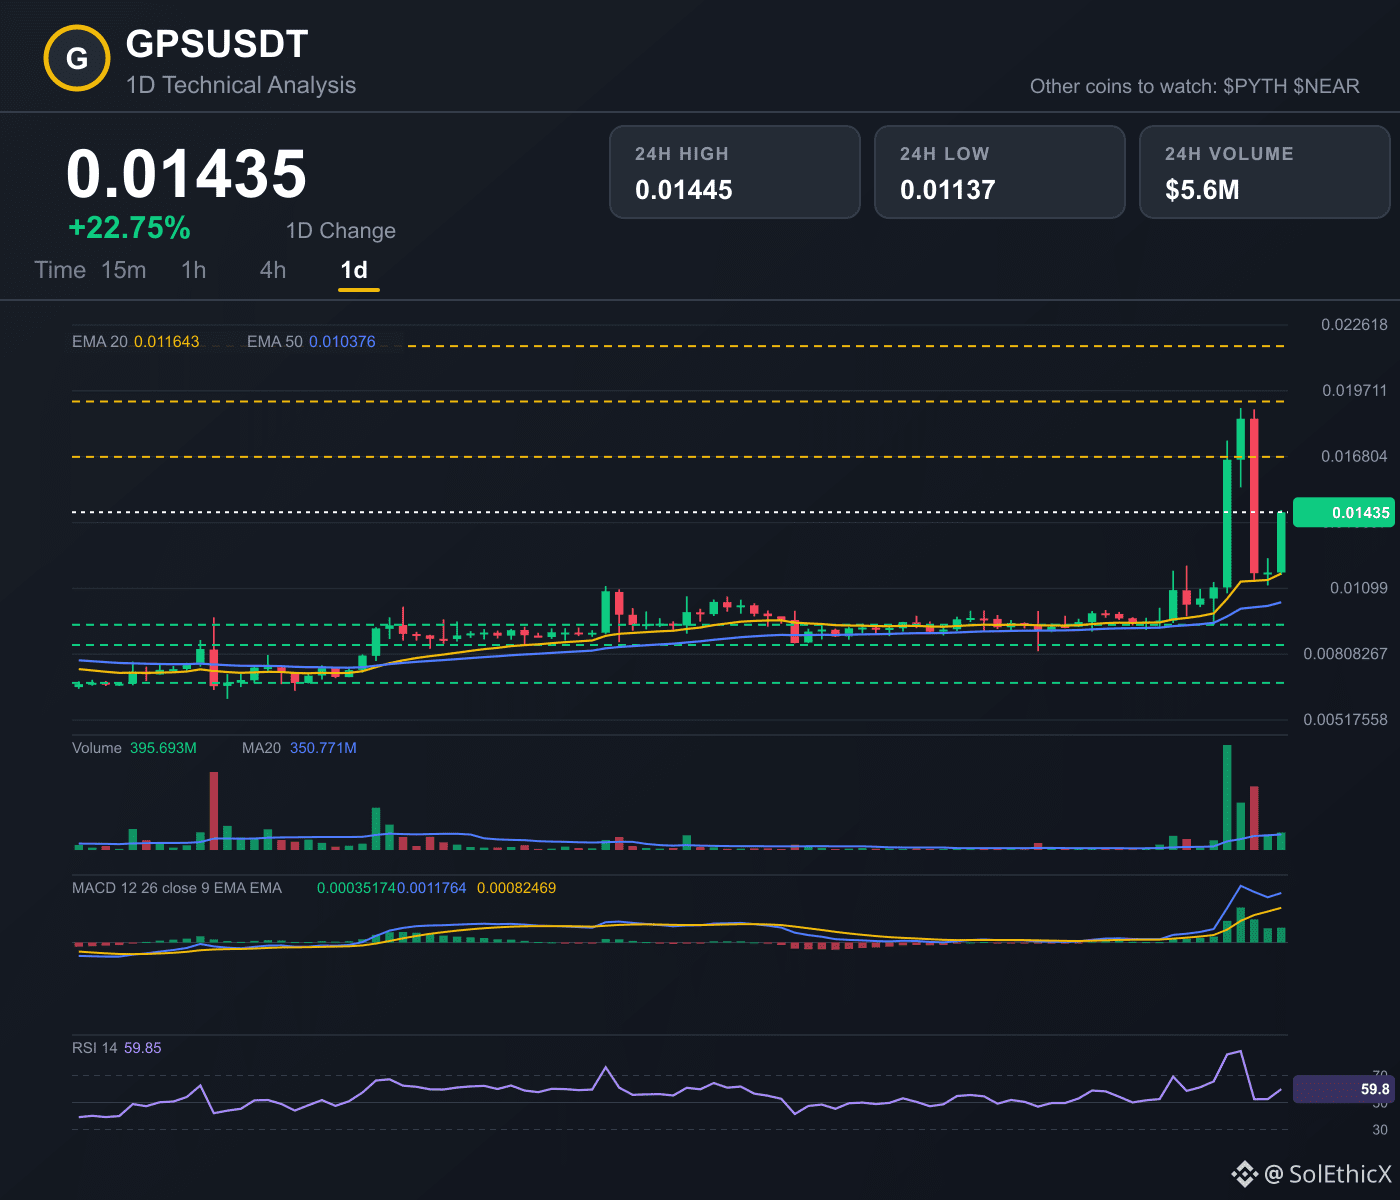Screen dimensions: 1400x1200
Task: Select the 1h timeframe tab
Action: [x=194, y=270]
